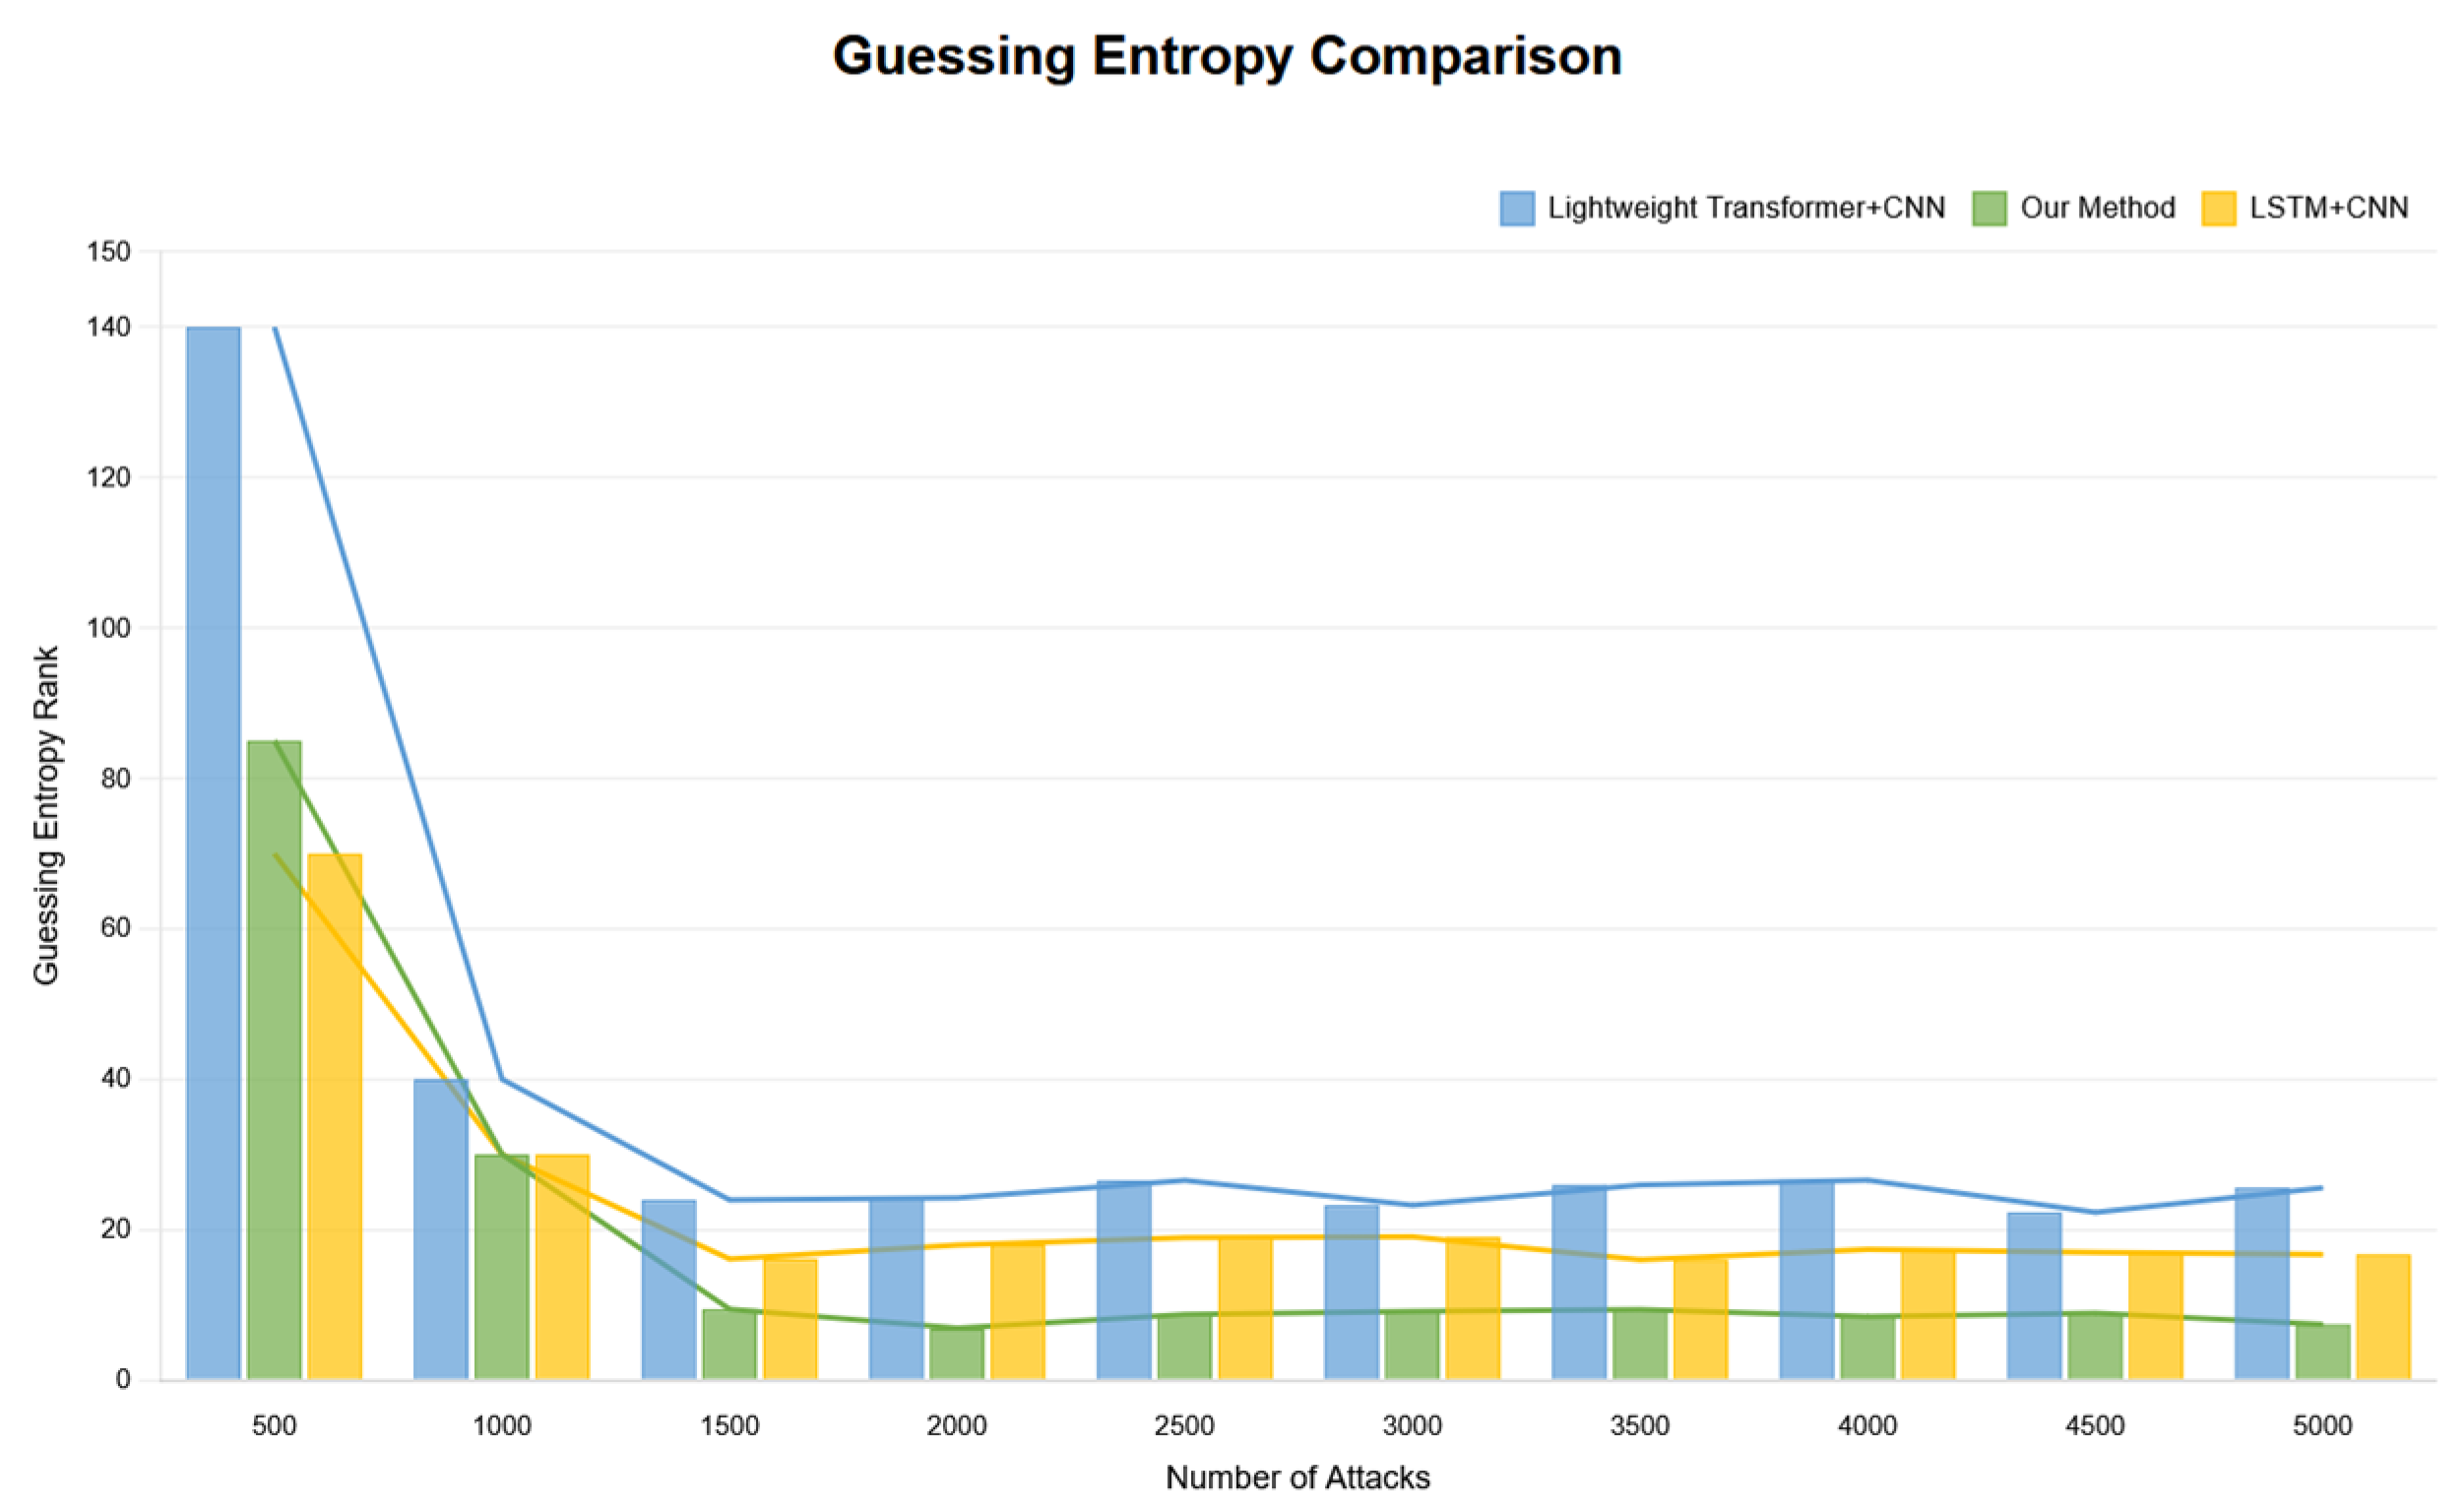Click the 150 y-axis label
Image resolution: width=2462 pixels, height=1512 pixels.
(109, 252)
